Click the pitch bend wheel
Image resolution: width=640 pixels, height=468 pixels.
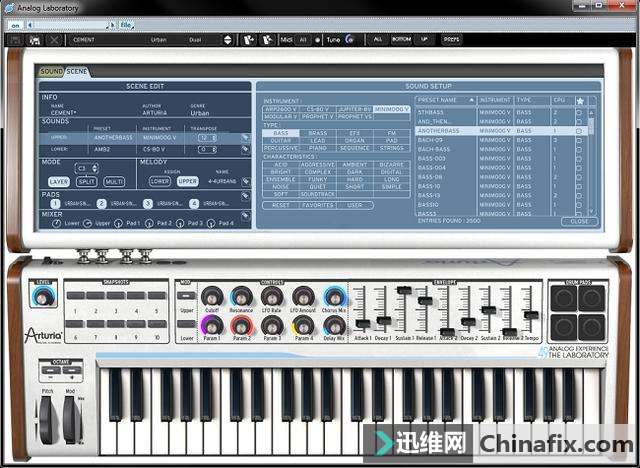coord(47,420)
